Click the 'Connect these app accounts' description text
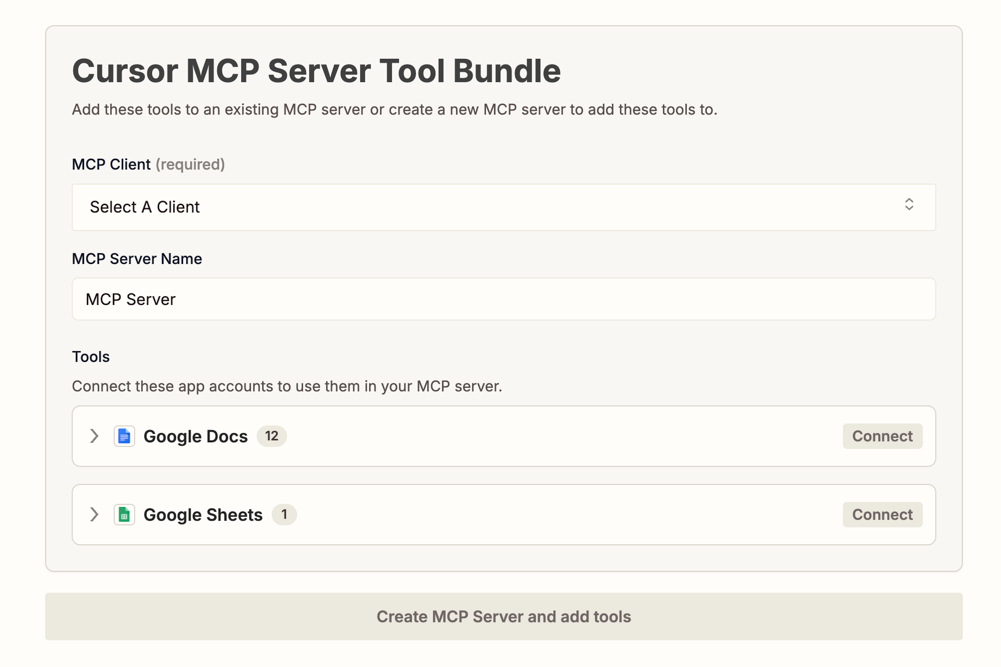 287,386
